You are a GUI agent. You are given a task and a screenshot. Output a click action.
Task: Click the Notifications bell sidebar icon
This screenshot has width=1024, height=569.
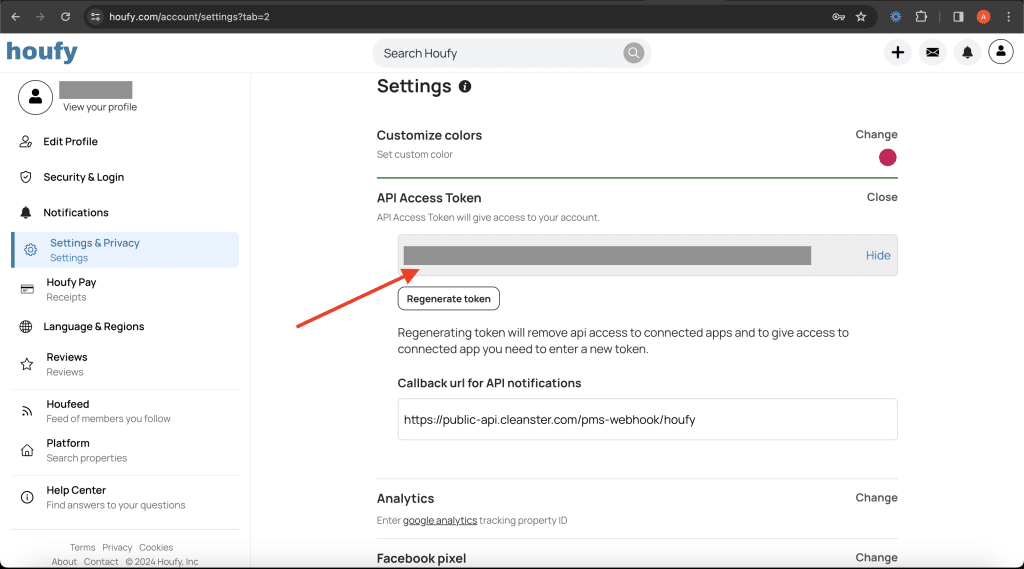tap(25, 212)
